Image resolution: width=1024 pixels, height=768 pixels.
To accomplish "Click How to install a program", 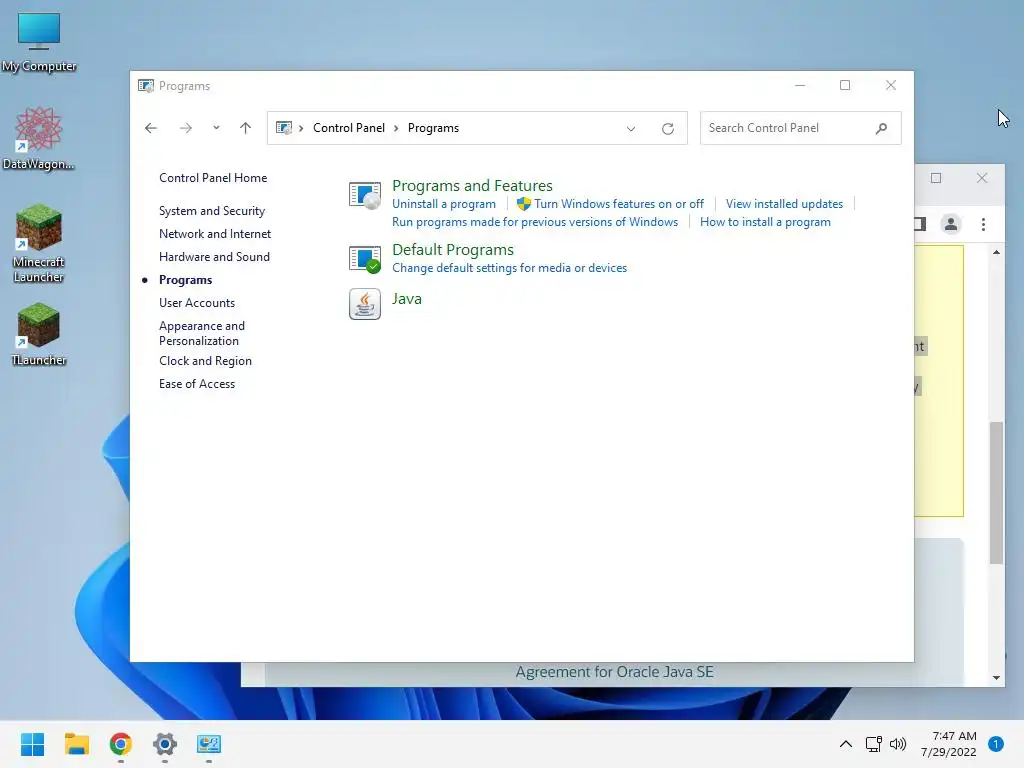I will tap(765, 222).
